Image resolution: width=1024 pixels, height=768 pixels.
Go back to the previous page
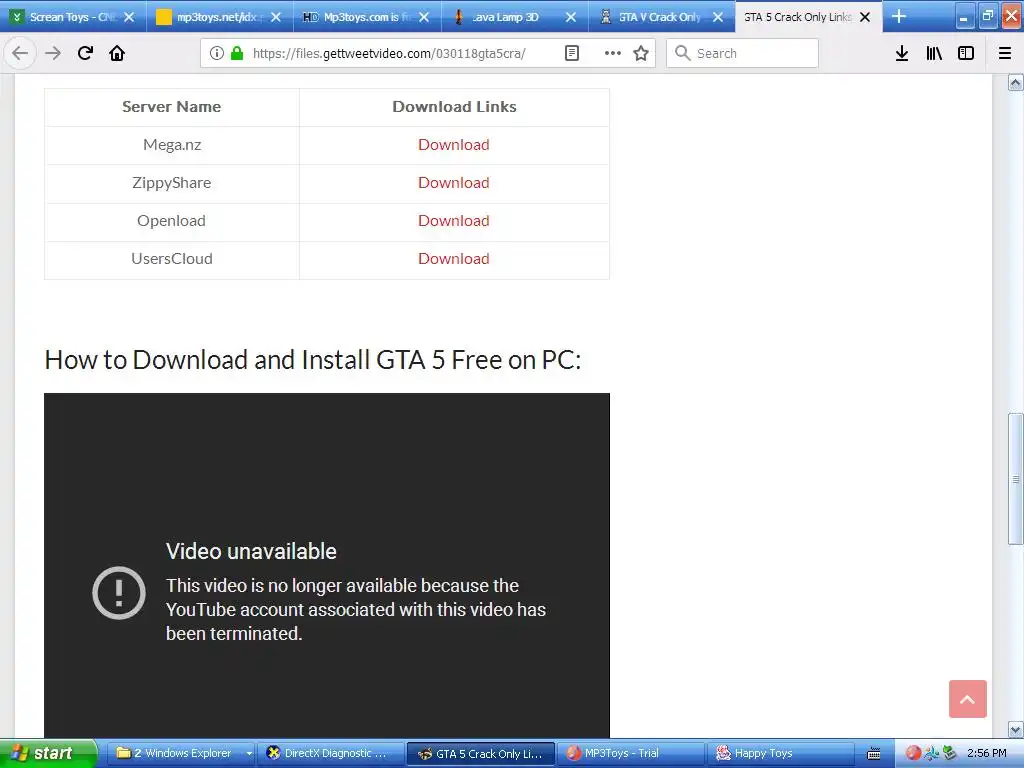tap(20, 53)
